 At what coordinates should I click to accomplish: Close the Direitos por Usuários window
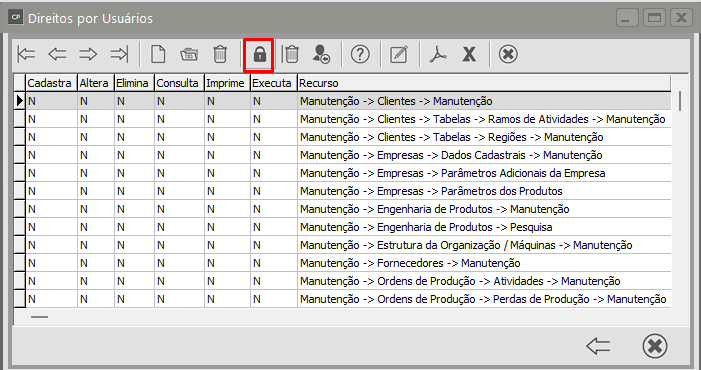point(681,18)
